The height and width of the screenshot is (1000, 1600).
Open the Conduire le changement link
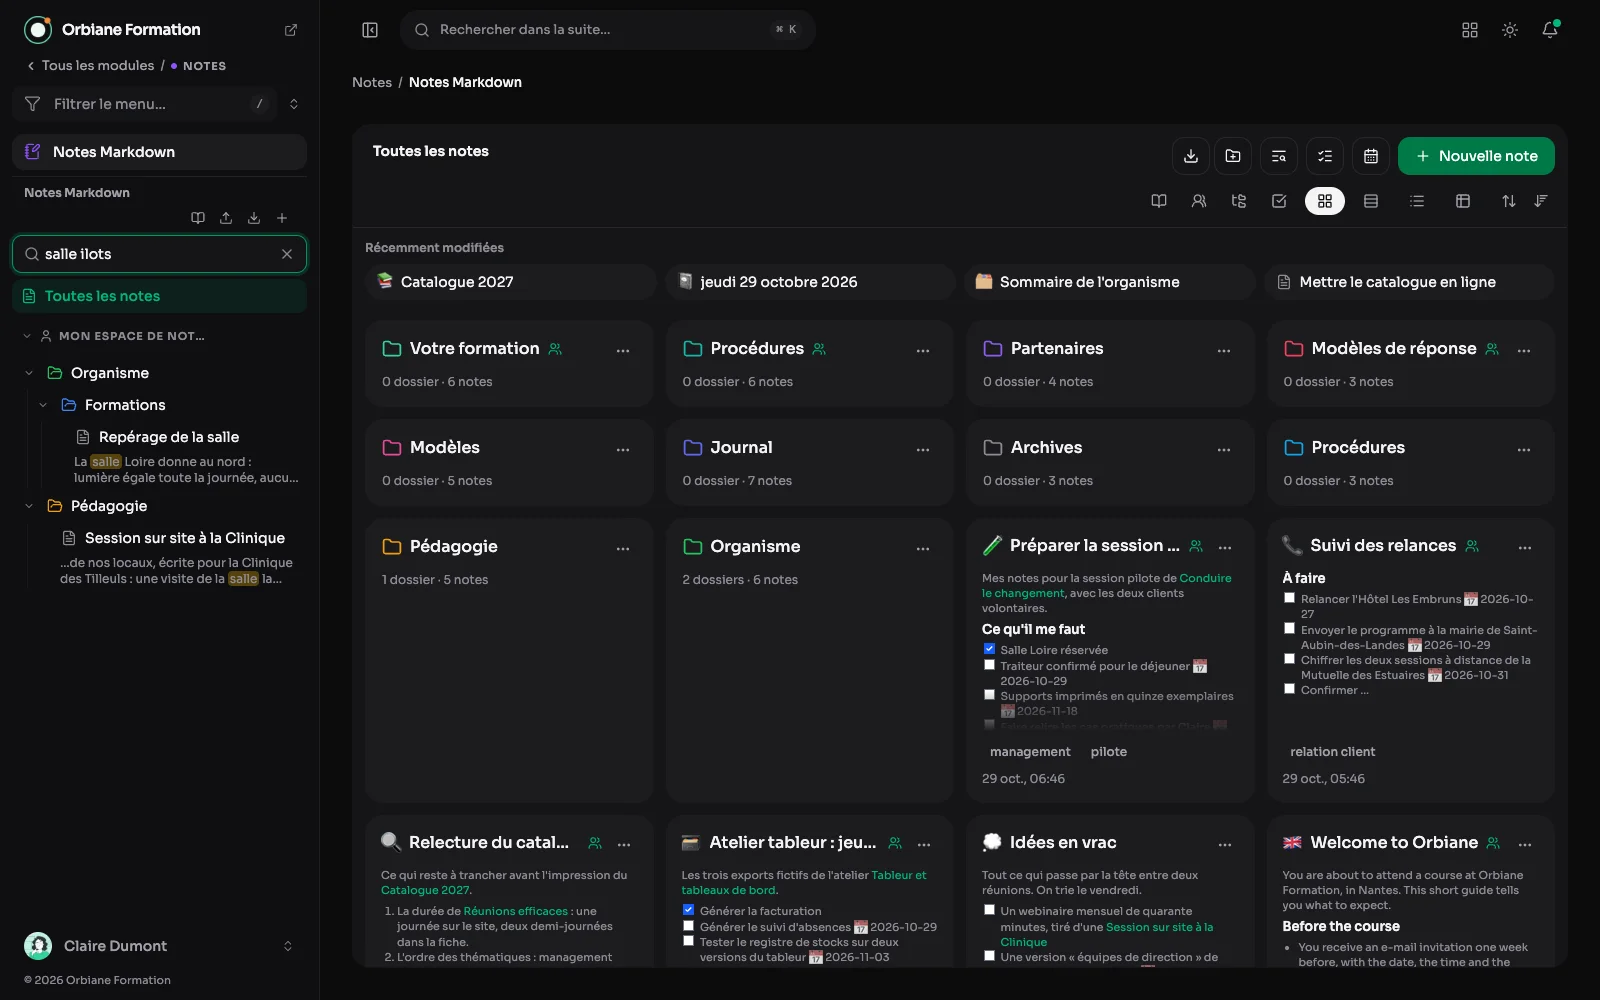[1107, 586]
